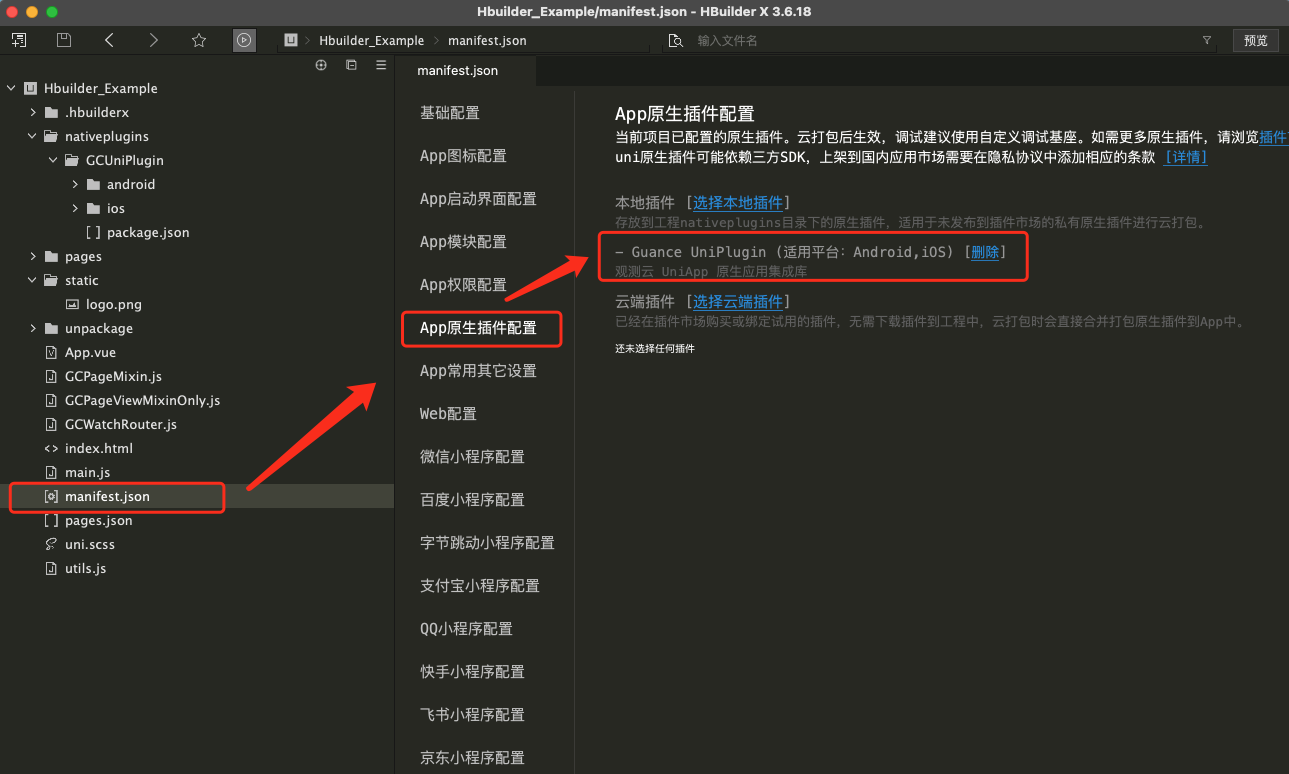This screenshot has width=1289, height=774.
Task: Open 百度小程序配置 section
Action: point(472,500)
